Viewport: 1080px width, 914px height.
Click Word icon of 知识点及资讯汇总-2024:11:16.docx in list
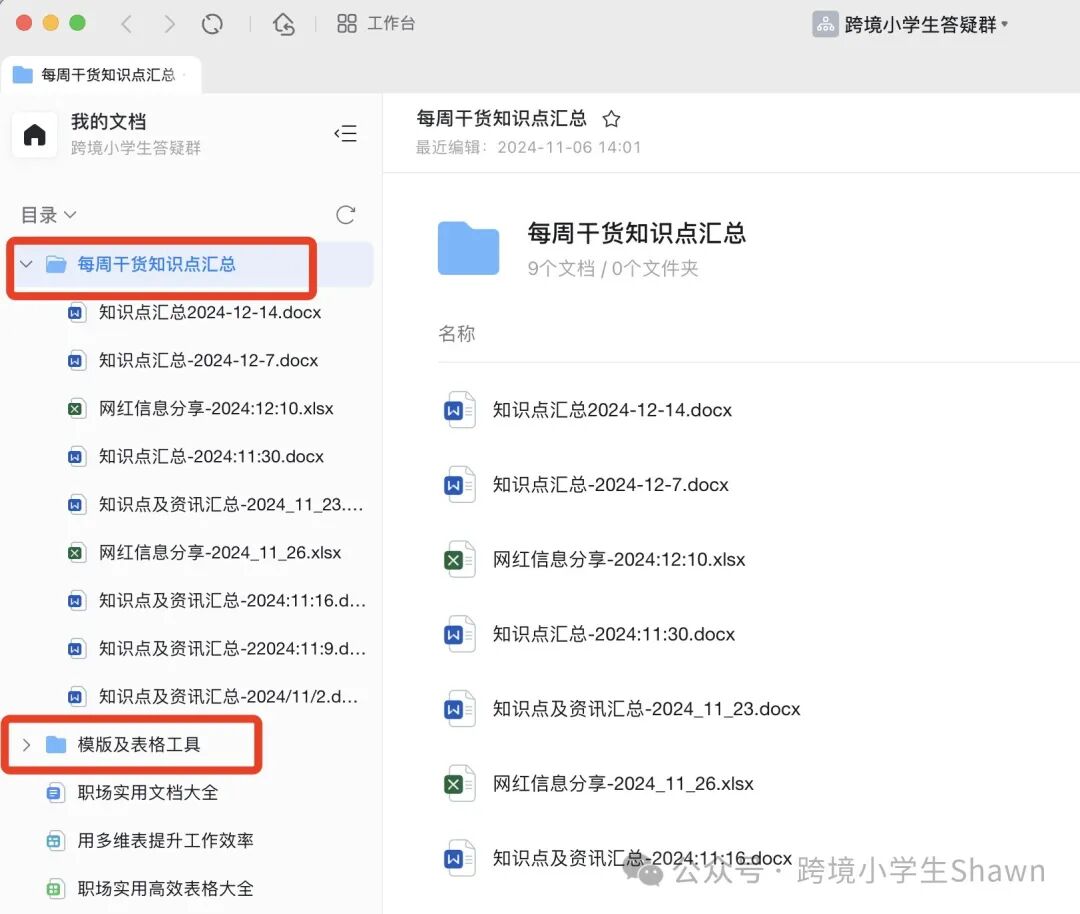459,858
